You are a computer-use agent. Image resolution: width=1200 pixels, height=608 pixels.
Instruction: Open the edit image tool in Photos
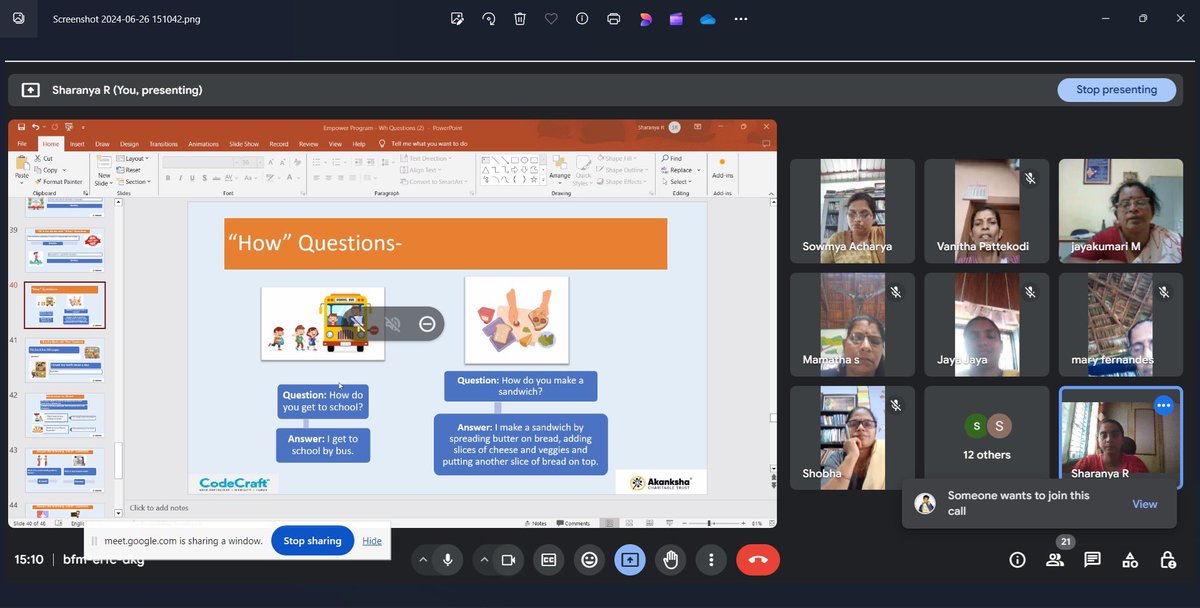coord(457,18)
